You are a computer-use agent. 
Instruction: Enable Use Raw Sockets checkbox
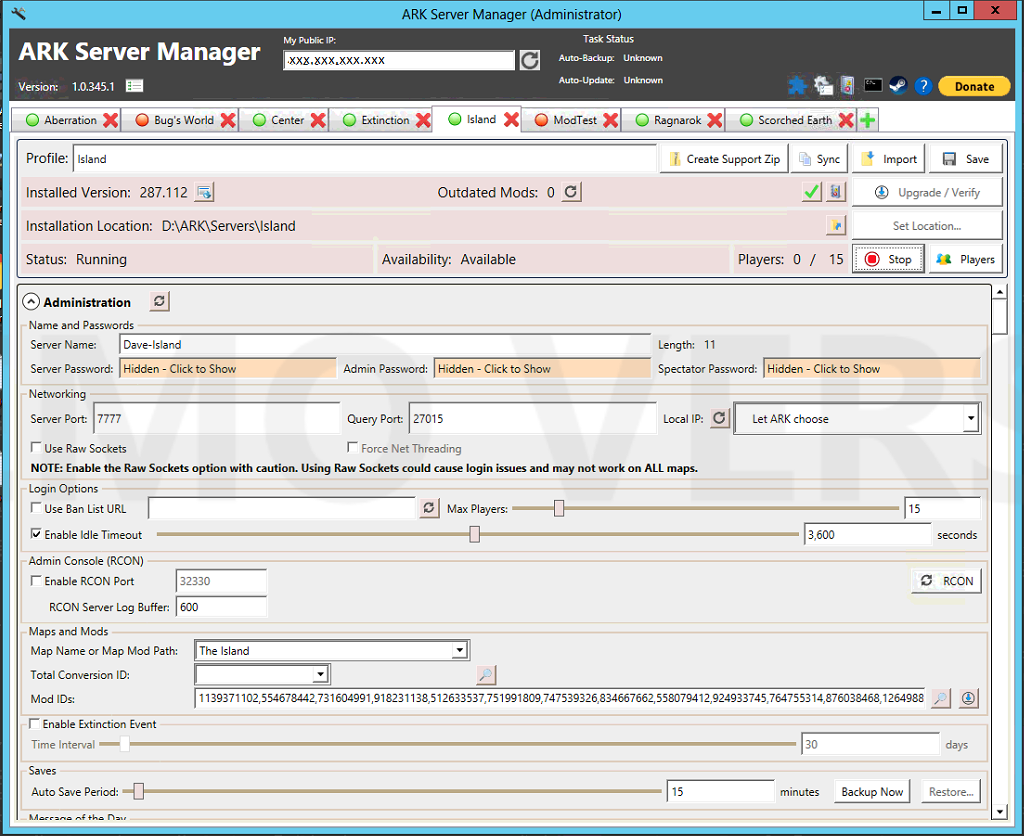[37, 447]
